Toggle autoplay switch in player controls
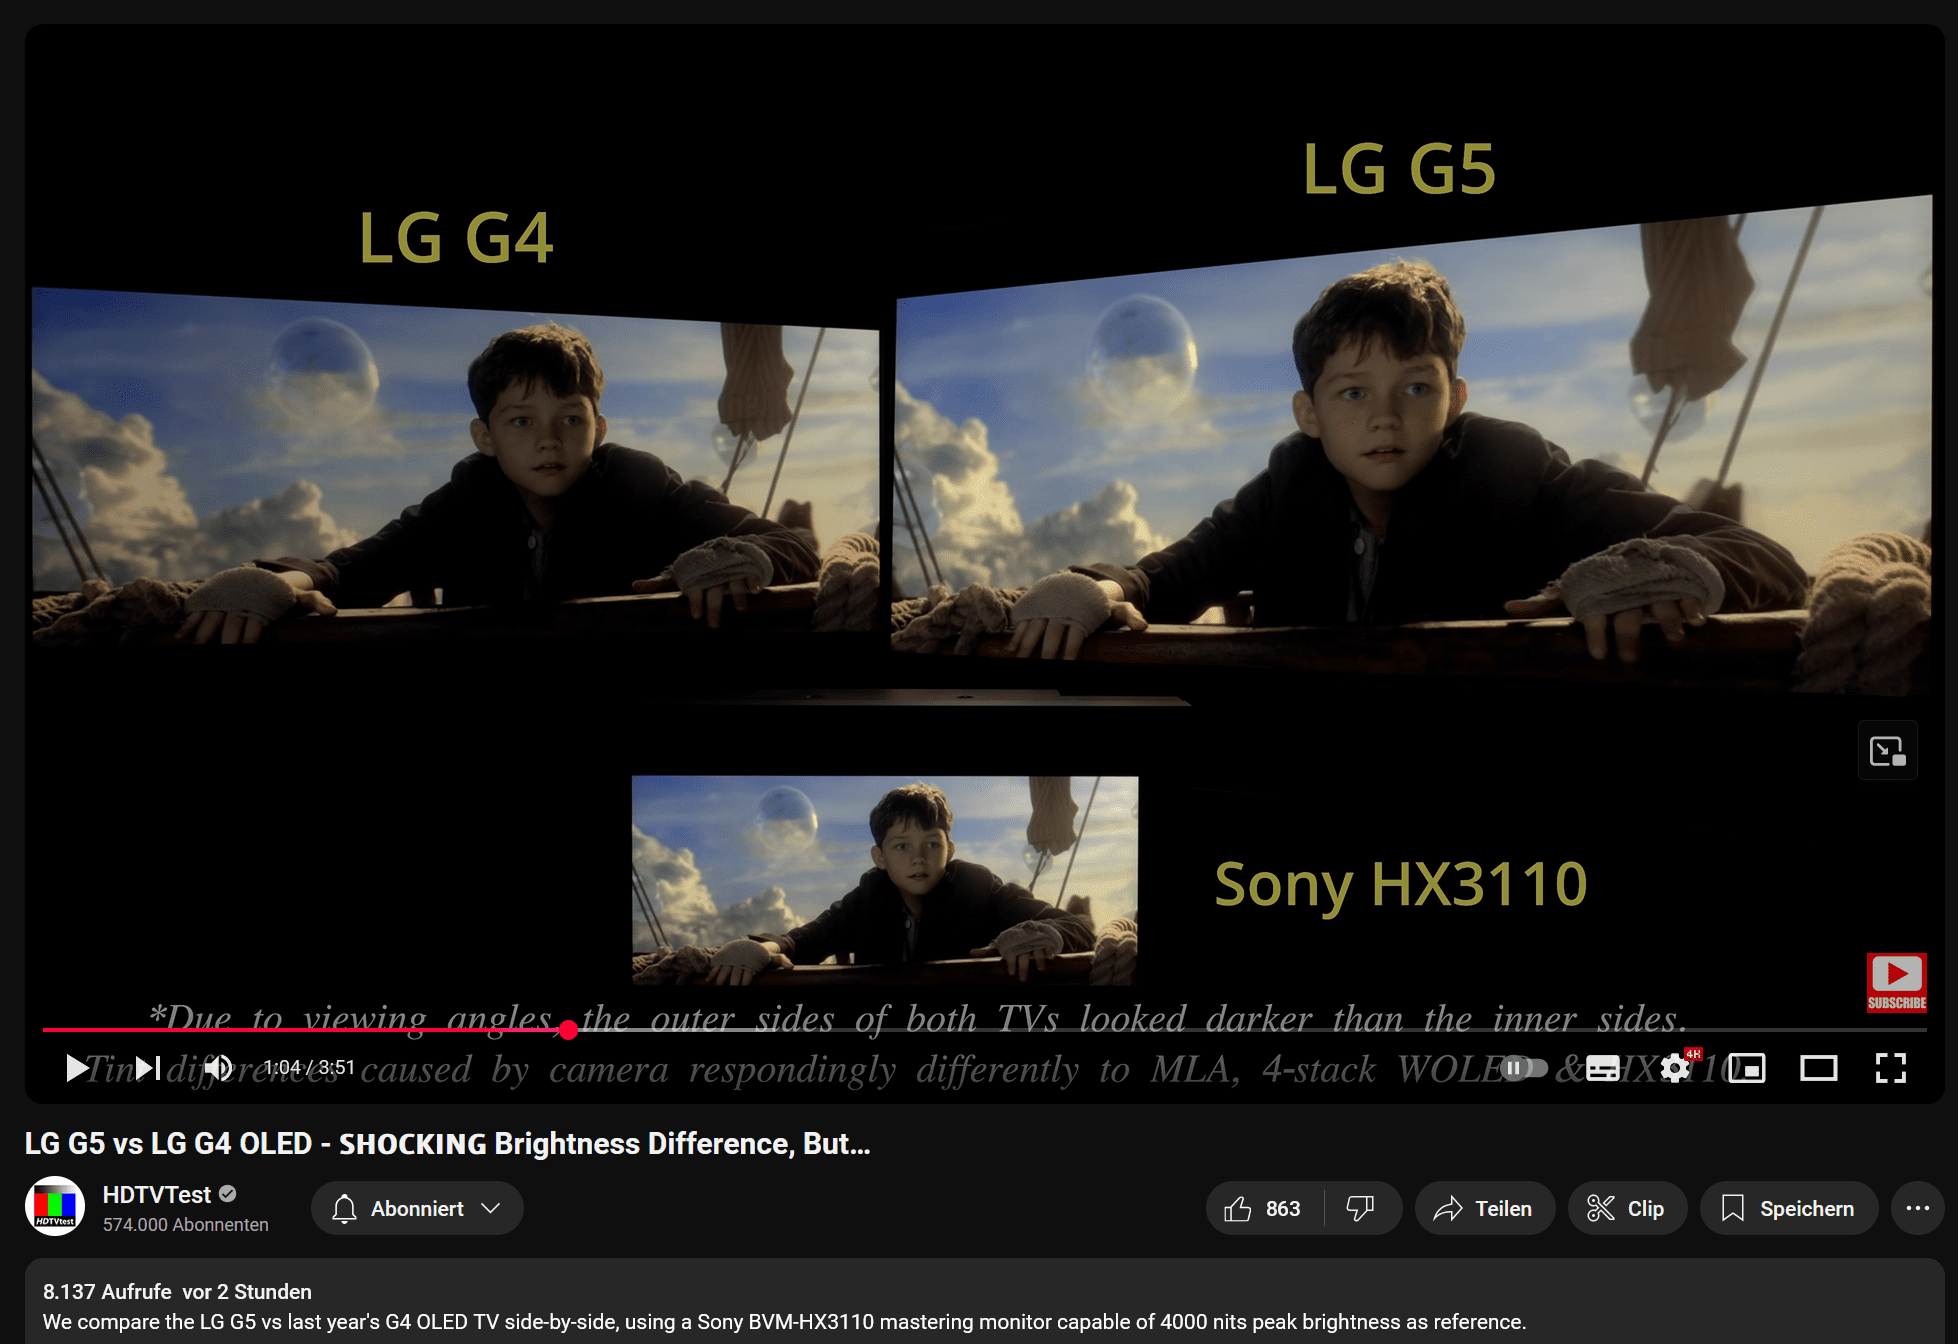 click(x=1524, y=1068)
